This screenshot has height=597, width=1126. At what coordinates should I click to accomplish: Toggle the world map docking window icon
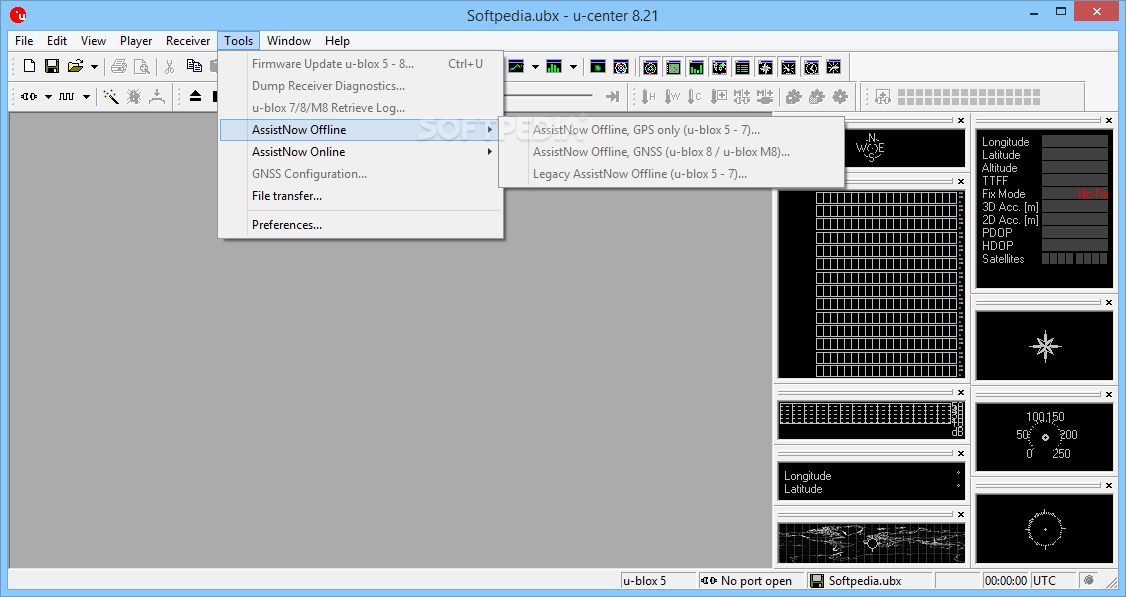(720, 68)
